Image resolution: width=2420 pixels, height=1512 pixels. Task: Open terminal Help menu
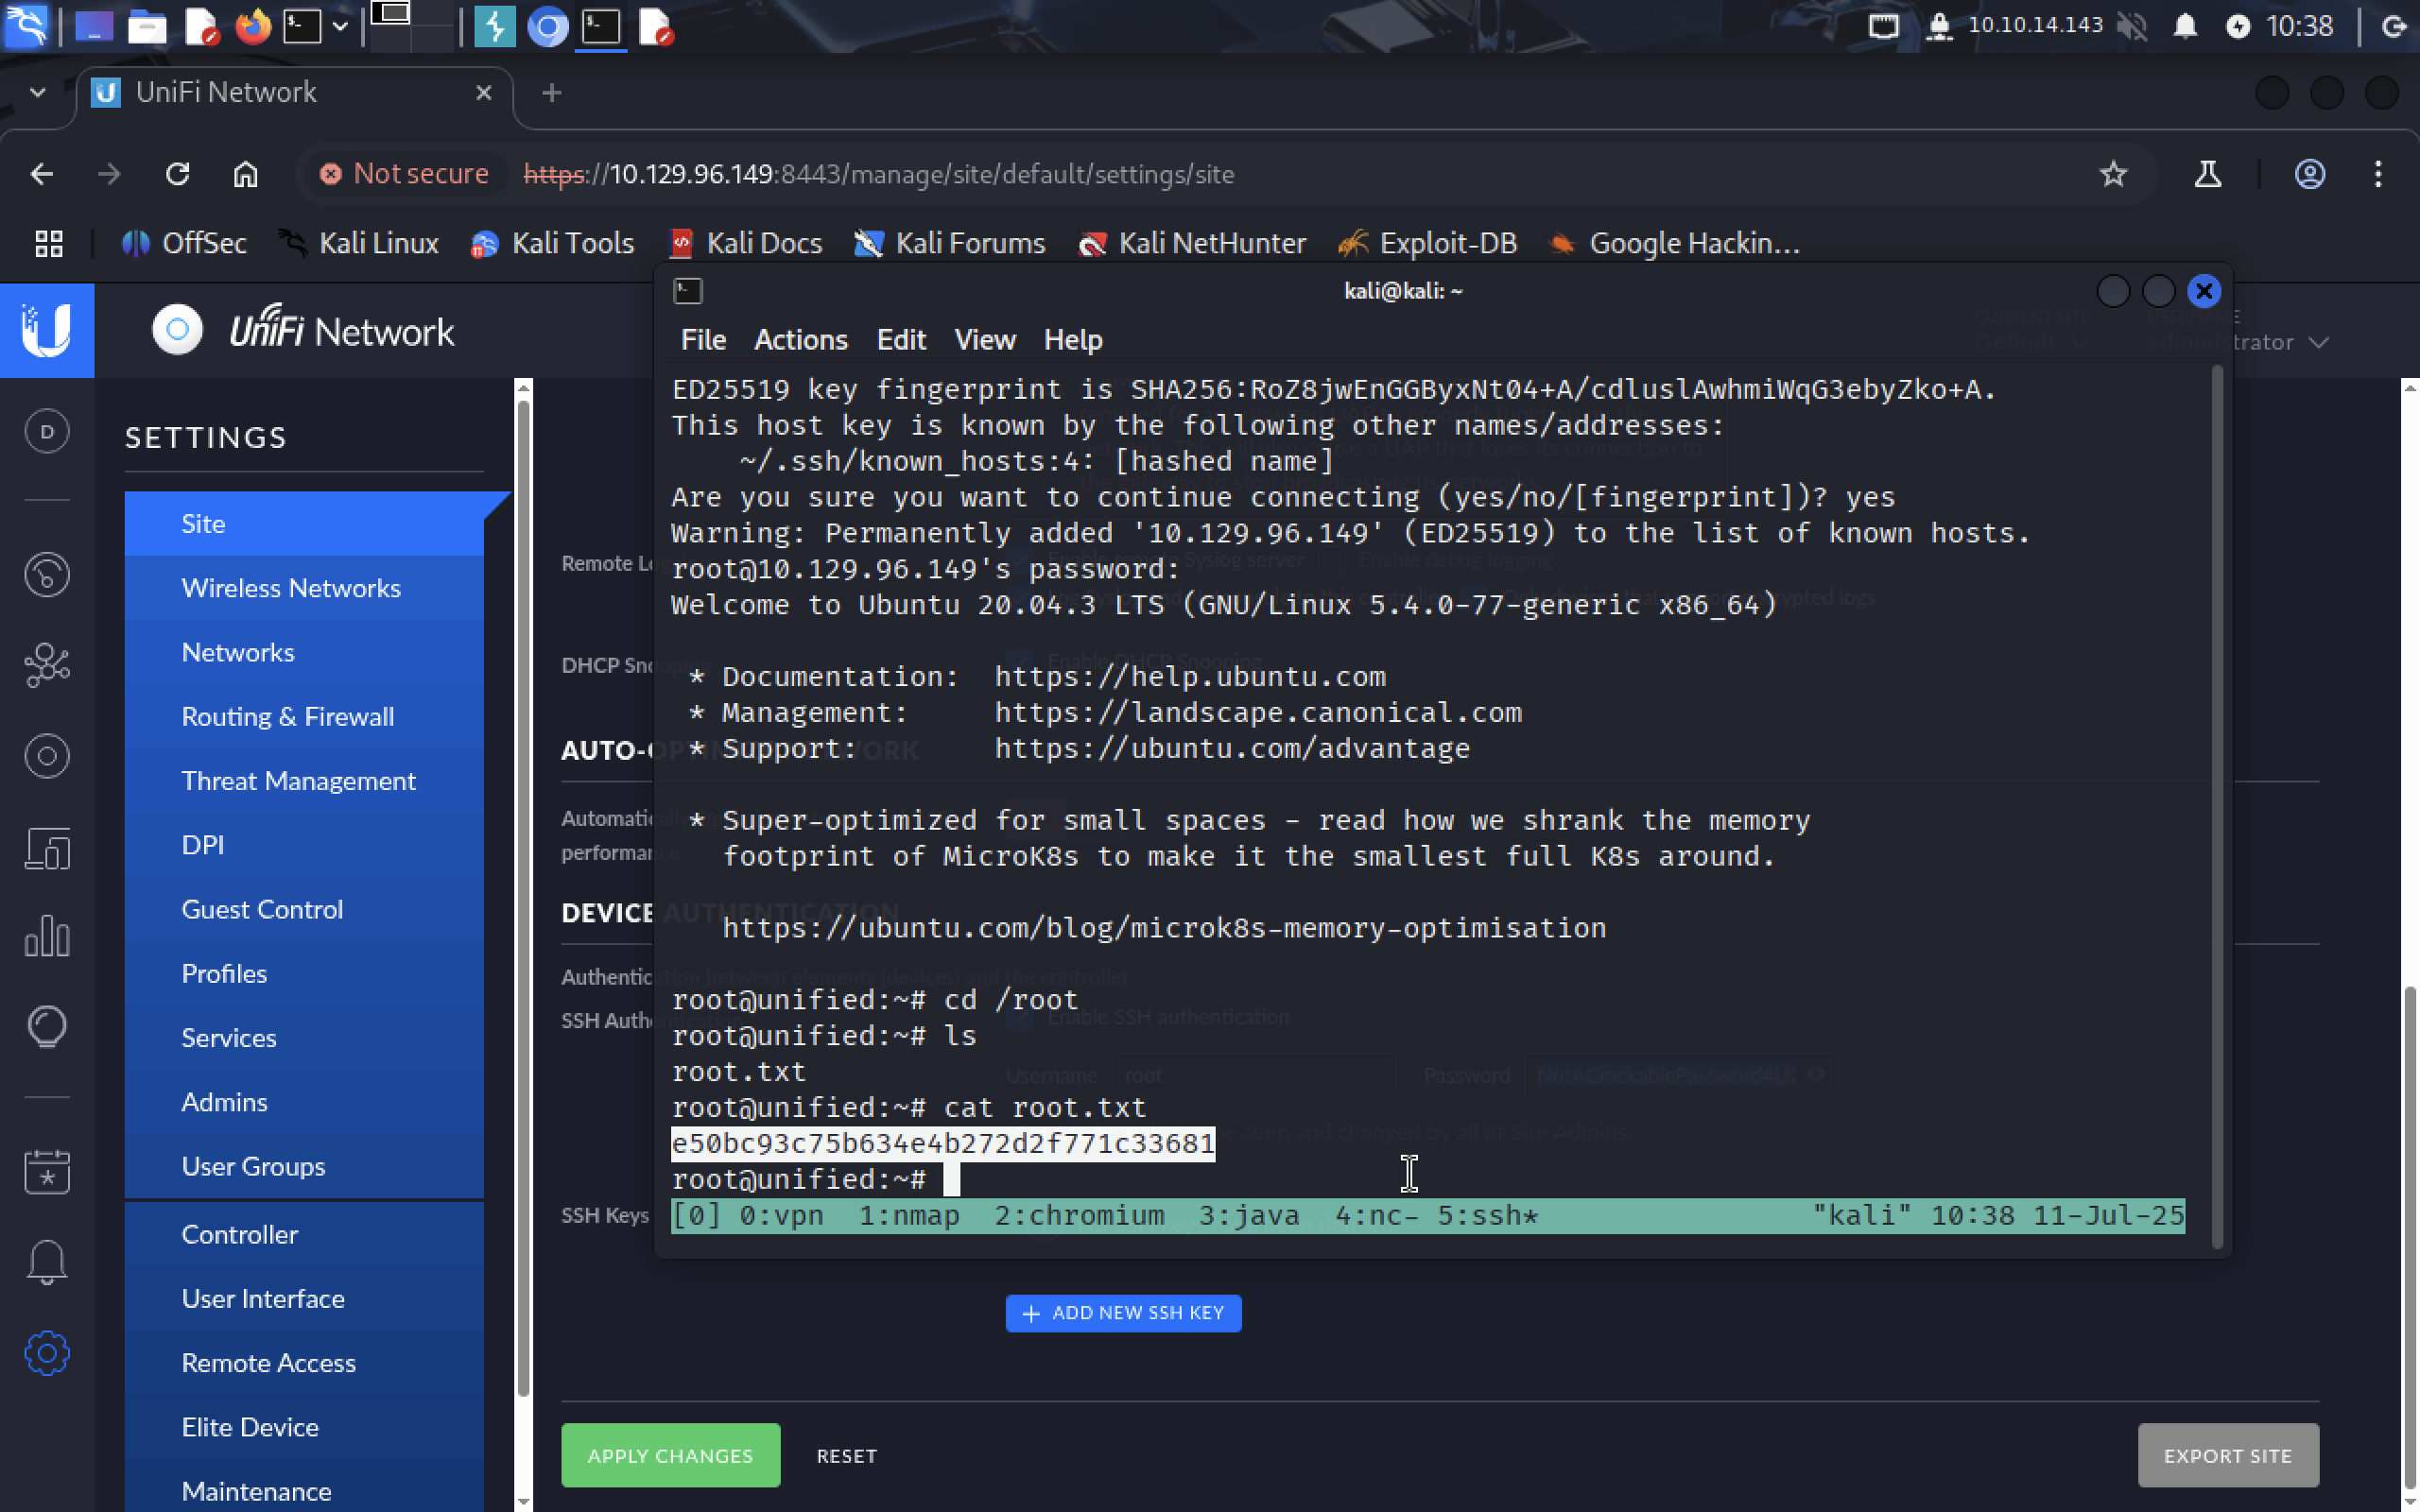(x=1073, y=340)
